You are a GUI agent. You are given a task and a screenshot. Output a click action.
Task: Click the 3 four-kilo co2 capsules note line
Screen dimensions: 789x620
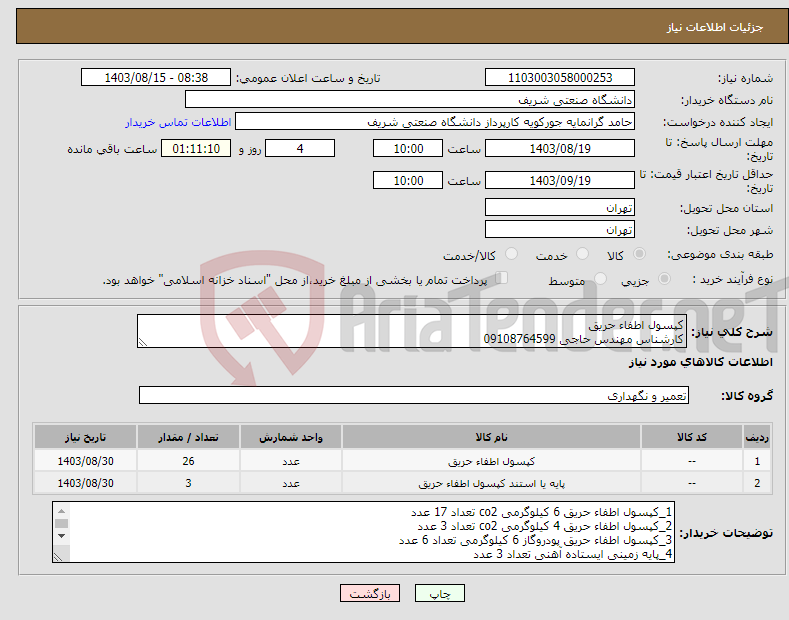click(x=544, y=526)
